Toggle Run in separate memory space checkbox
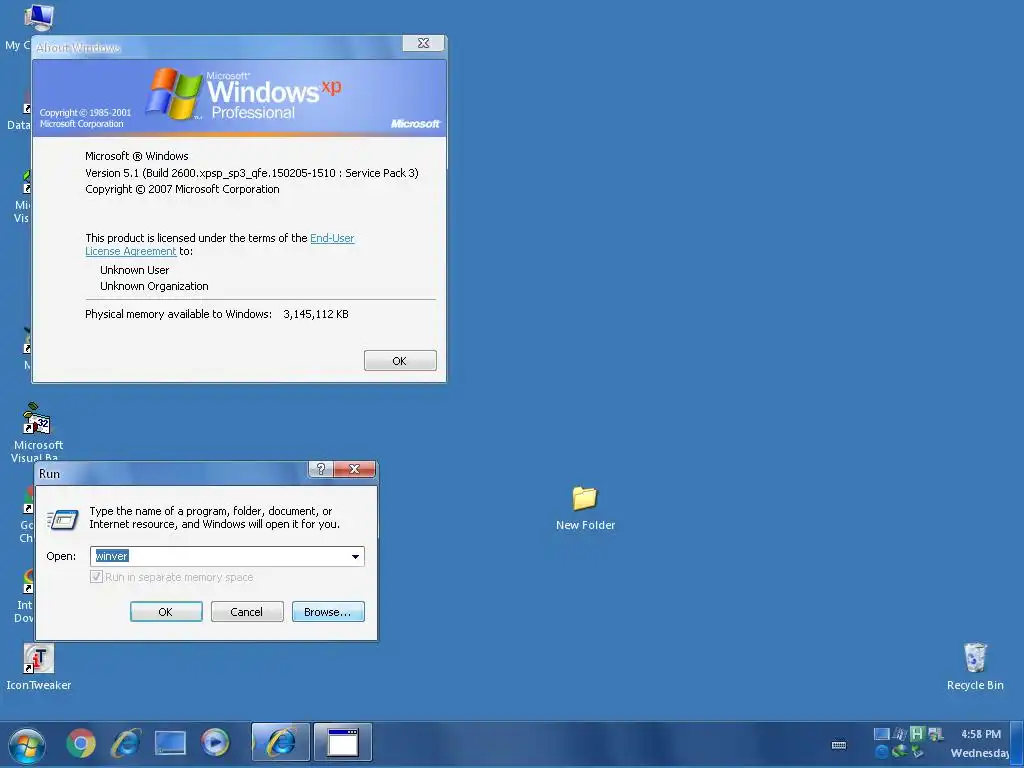The height and width of the screenshot is (768, 1024). click(97, 577)
